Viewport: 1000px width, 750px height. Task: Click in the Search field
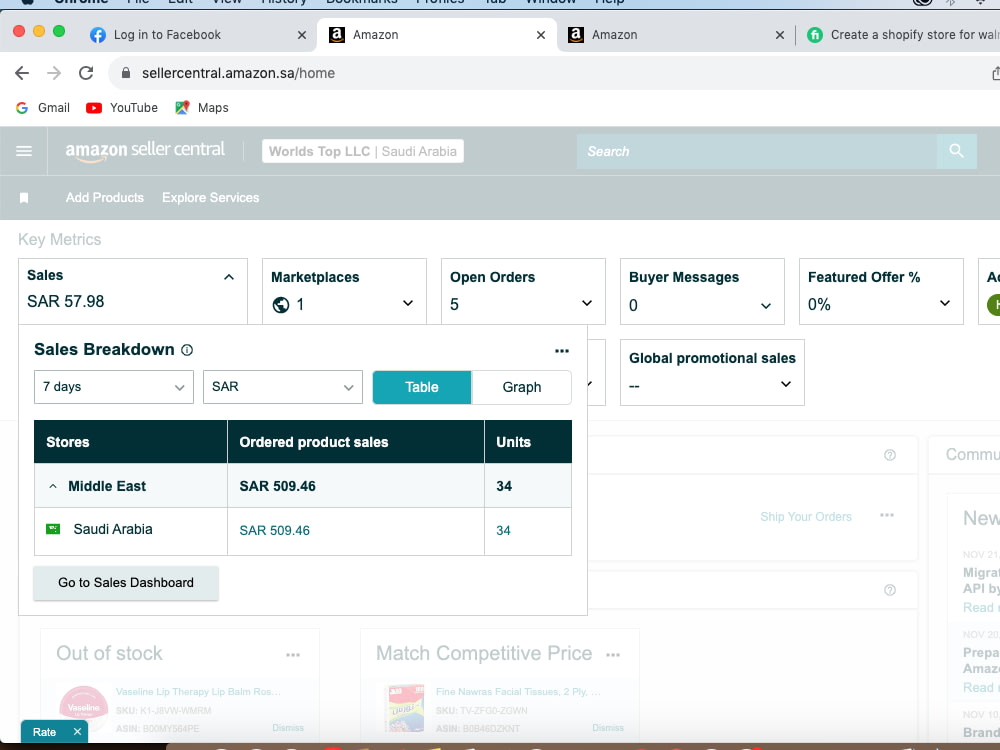click(x=756, y=151)
